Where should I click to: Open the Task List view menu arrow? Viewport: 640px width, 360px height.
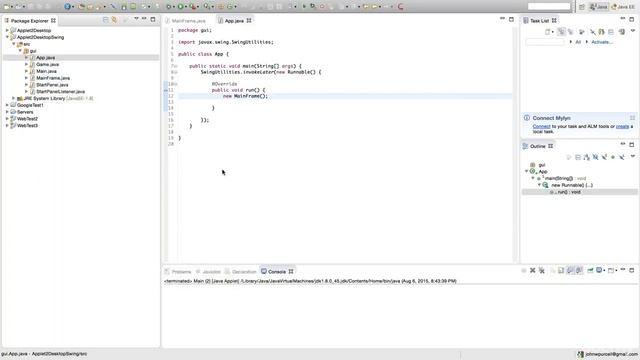pyautogui.click(x=633, y=31)
